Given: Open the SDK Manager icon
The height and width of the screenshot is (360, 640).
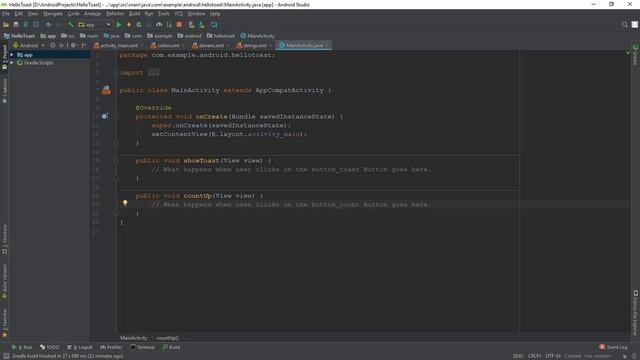Looking at the screenshot, I should pos(202,25).
